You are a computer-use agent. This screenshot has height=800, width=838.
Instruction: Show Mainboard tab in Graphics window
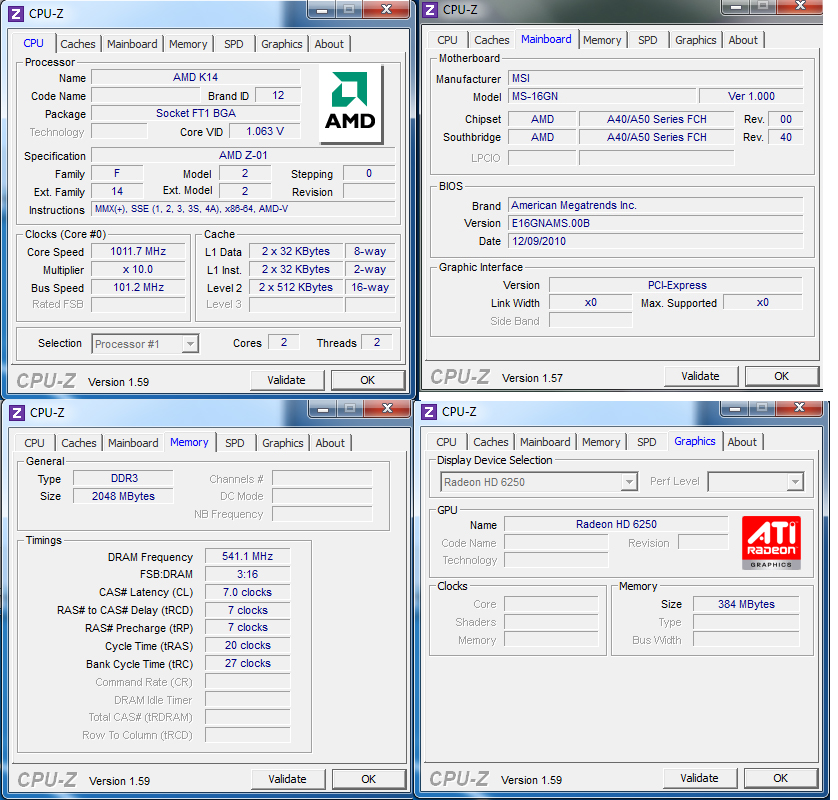(545, 442)
